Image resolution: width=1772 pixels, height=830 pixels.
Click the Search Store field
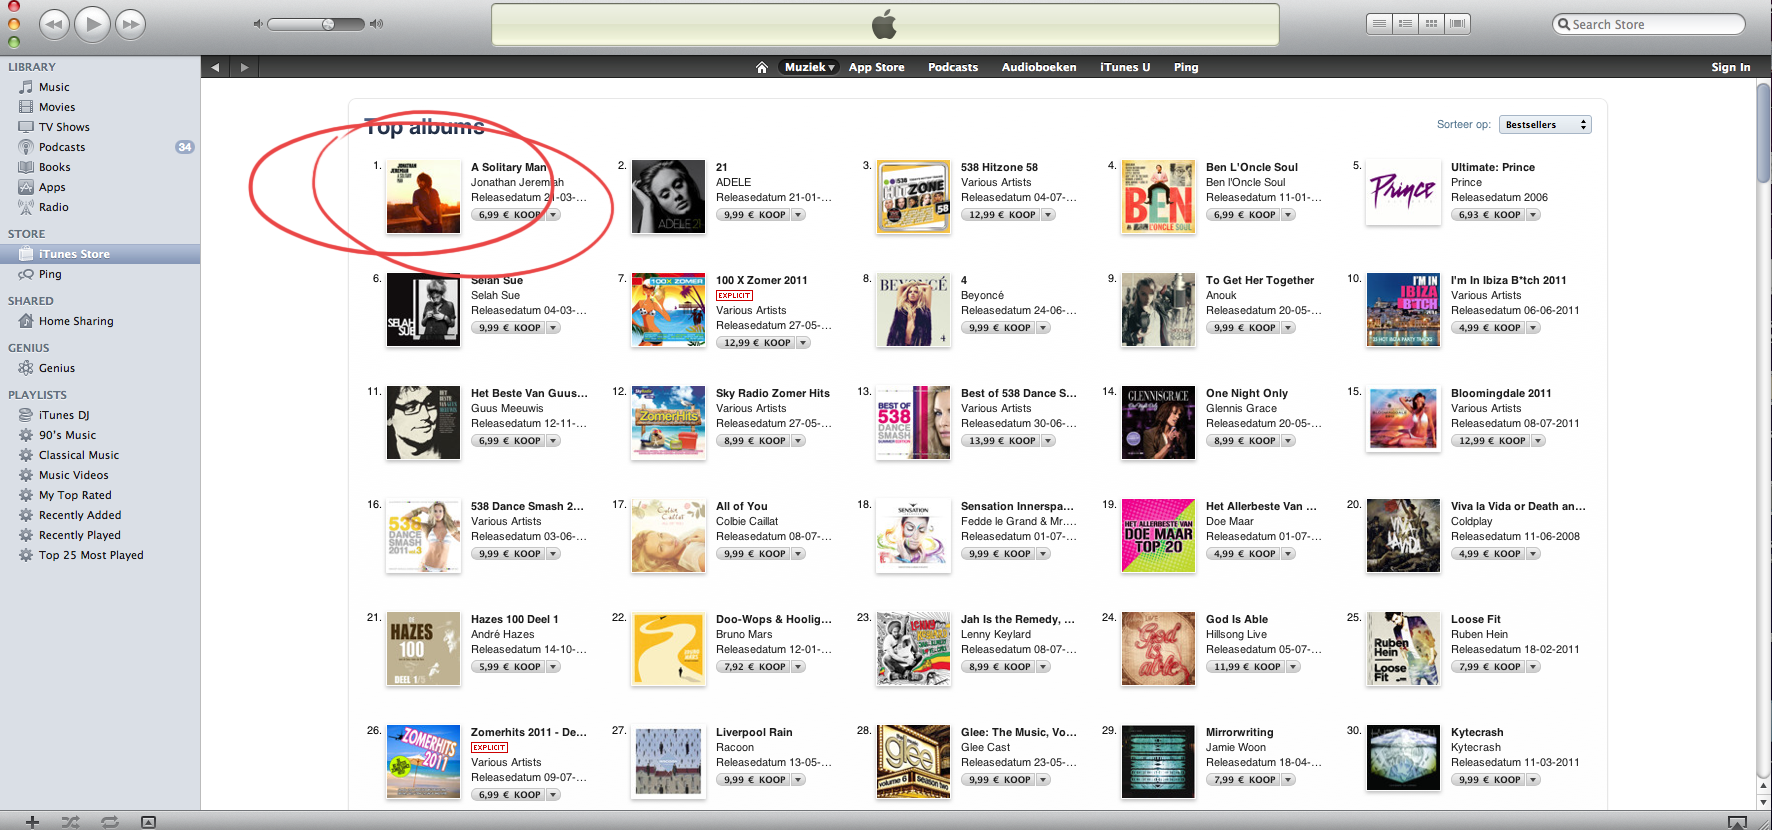(1648, 24)
